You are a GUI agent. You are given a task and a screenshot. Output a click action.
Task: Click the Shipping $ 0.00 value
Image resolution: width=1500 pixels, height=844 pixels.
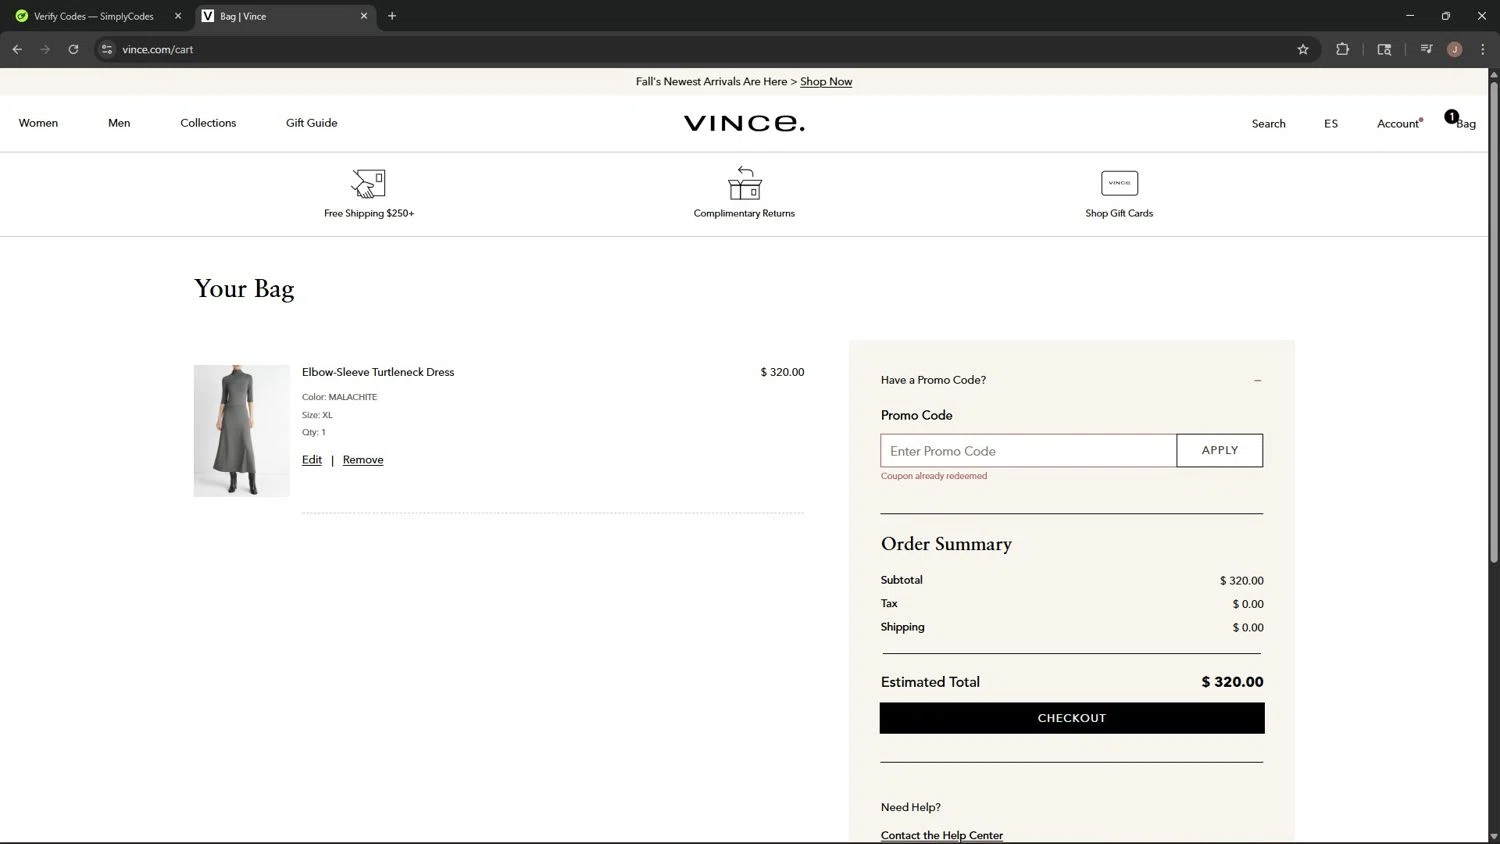(1248, 628)
